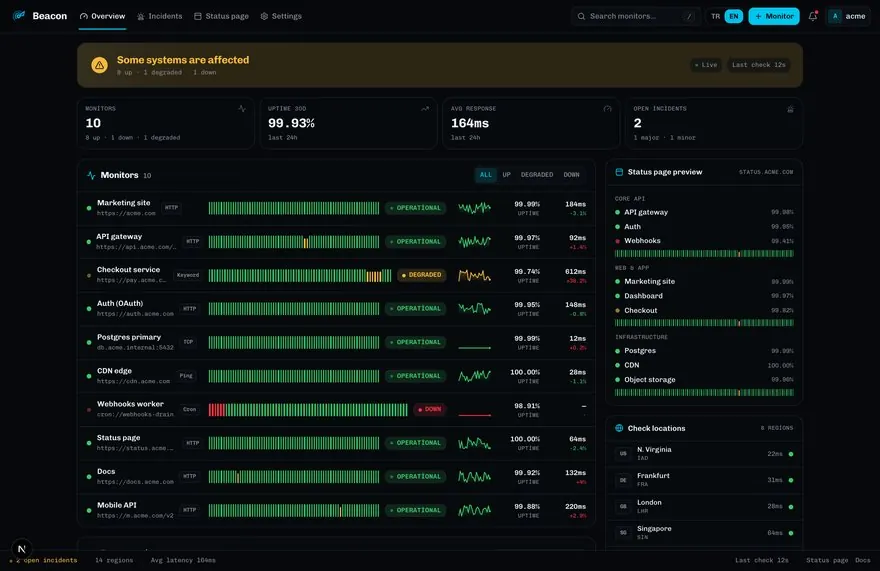Select Webhooks in status preview
This screenshot has width=880, height=571.
coord(704,240)
